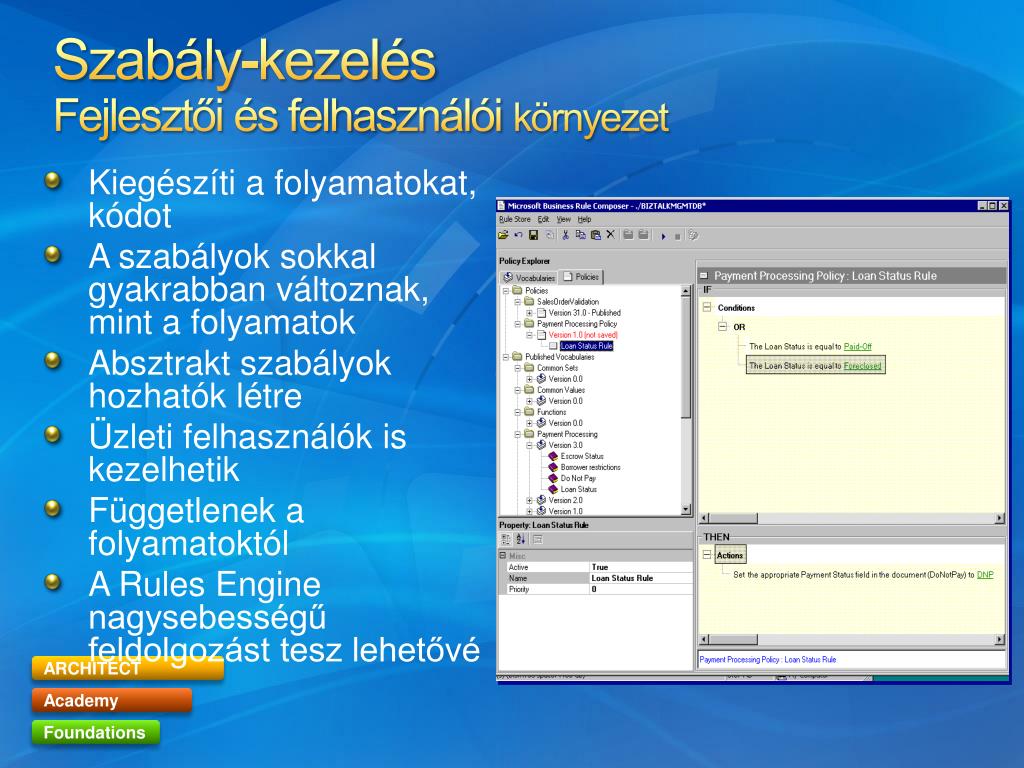Viewport: 1024px width, 768px height.
Task: Collapse Version 1.0 (not saved) node
Action: [530, 335]
